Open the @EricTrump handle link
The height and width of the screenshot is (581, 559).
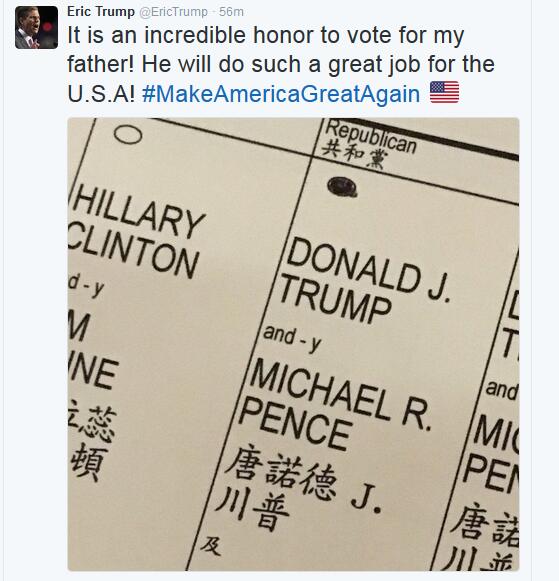point(173,12)
